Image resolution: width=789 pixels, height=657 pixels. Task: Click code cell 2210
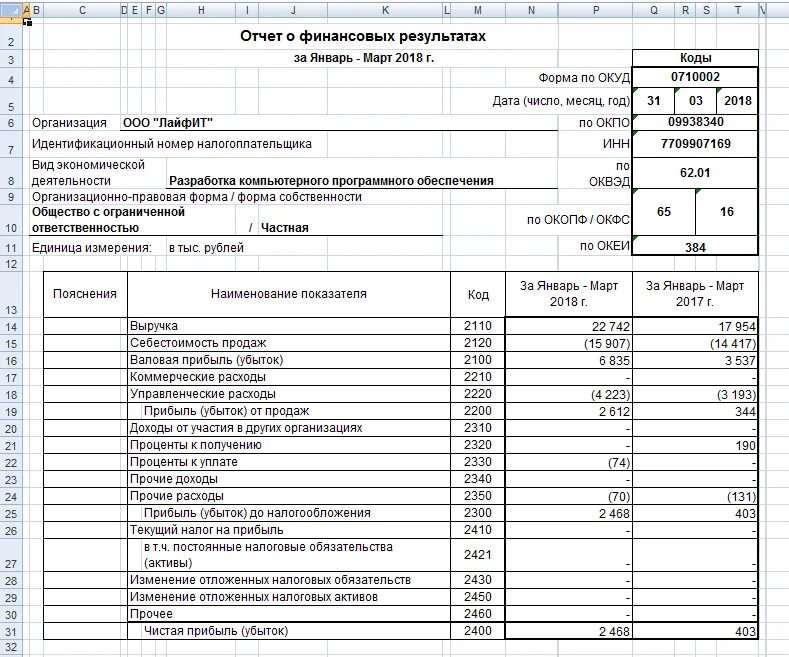478,377
